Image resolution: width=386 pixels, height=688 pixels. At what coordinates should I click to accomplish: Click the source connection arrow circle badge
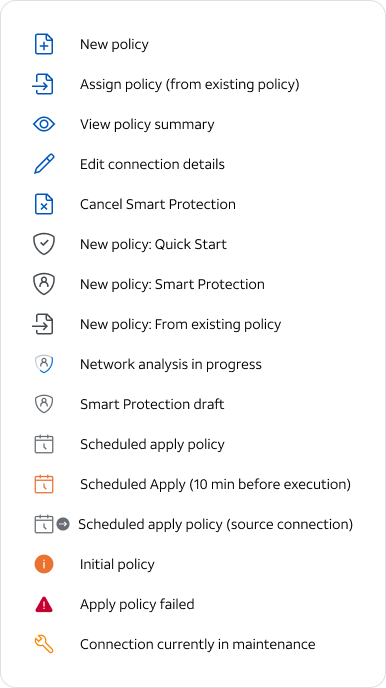(x=63, y=524)
